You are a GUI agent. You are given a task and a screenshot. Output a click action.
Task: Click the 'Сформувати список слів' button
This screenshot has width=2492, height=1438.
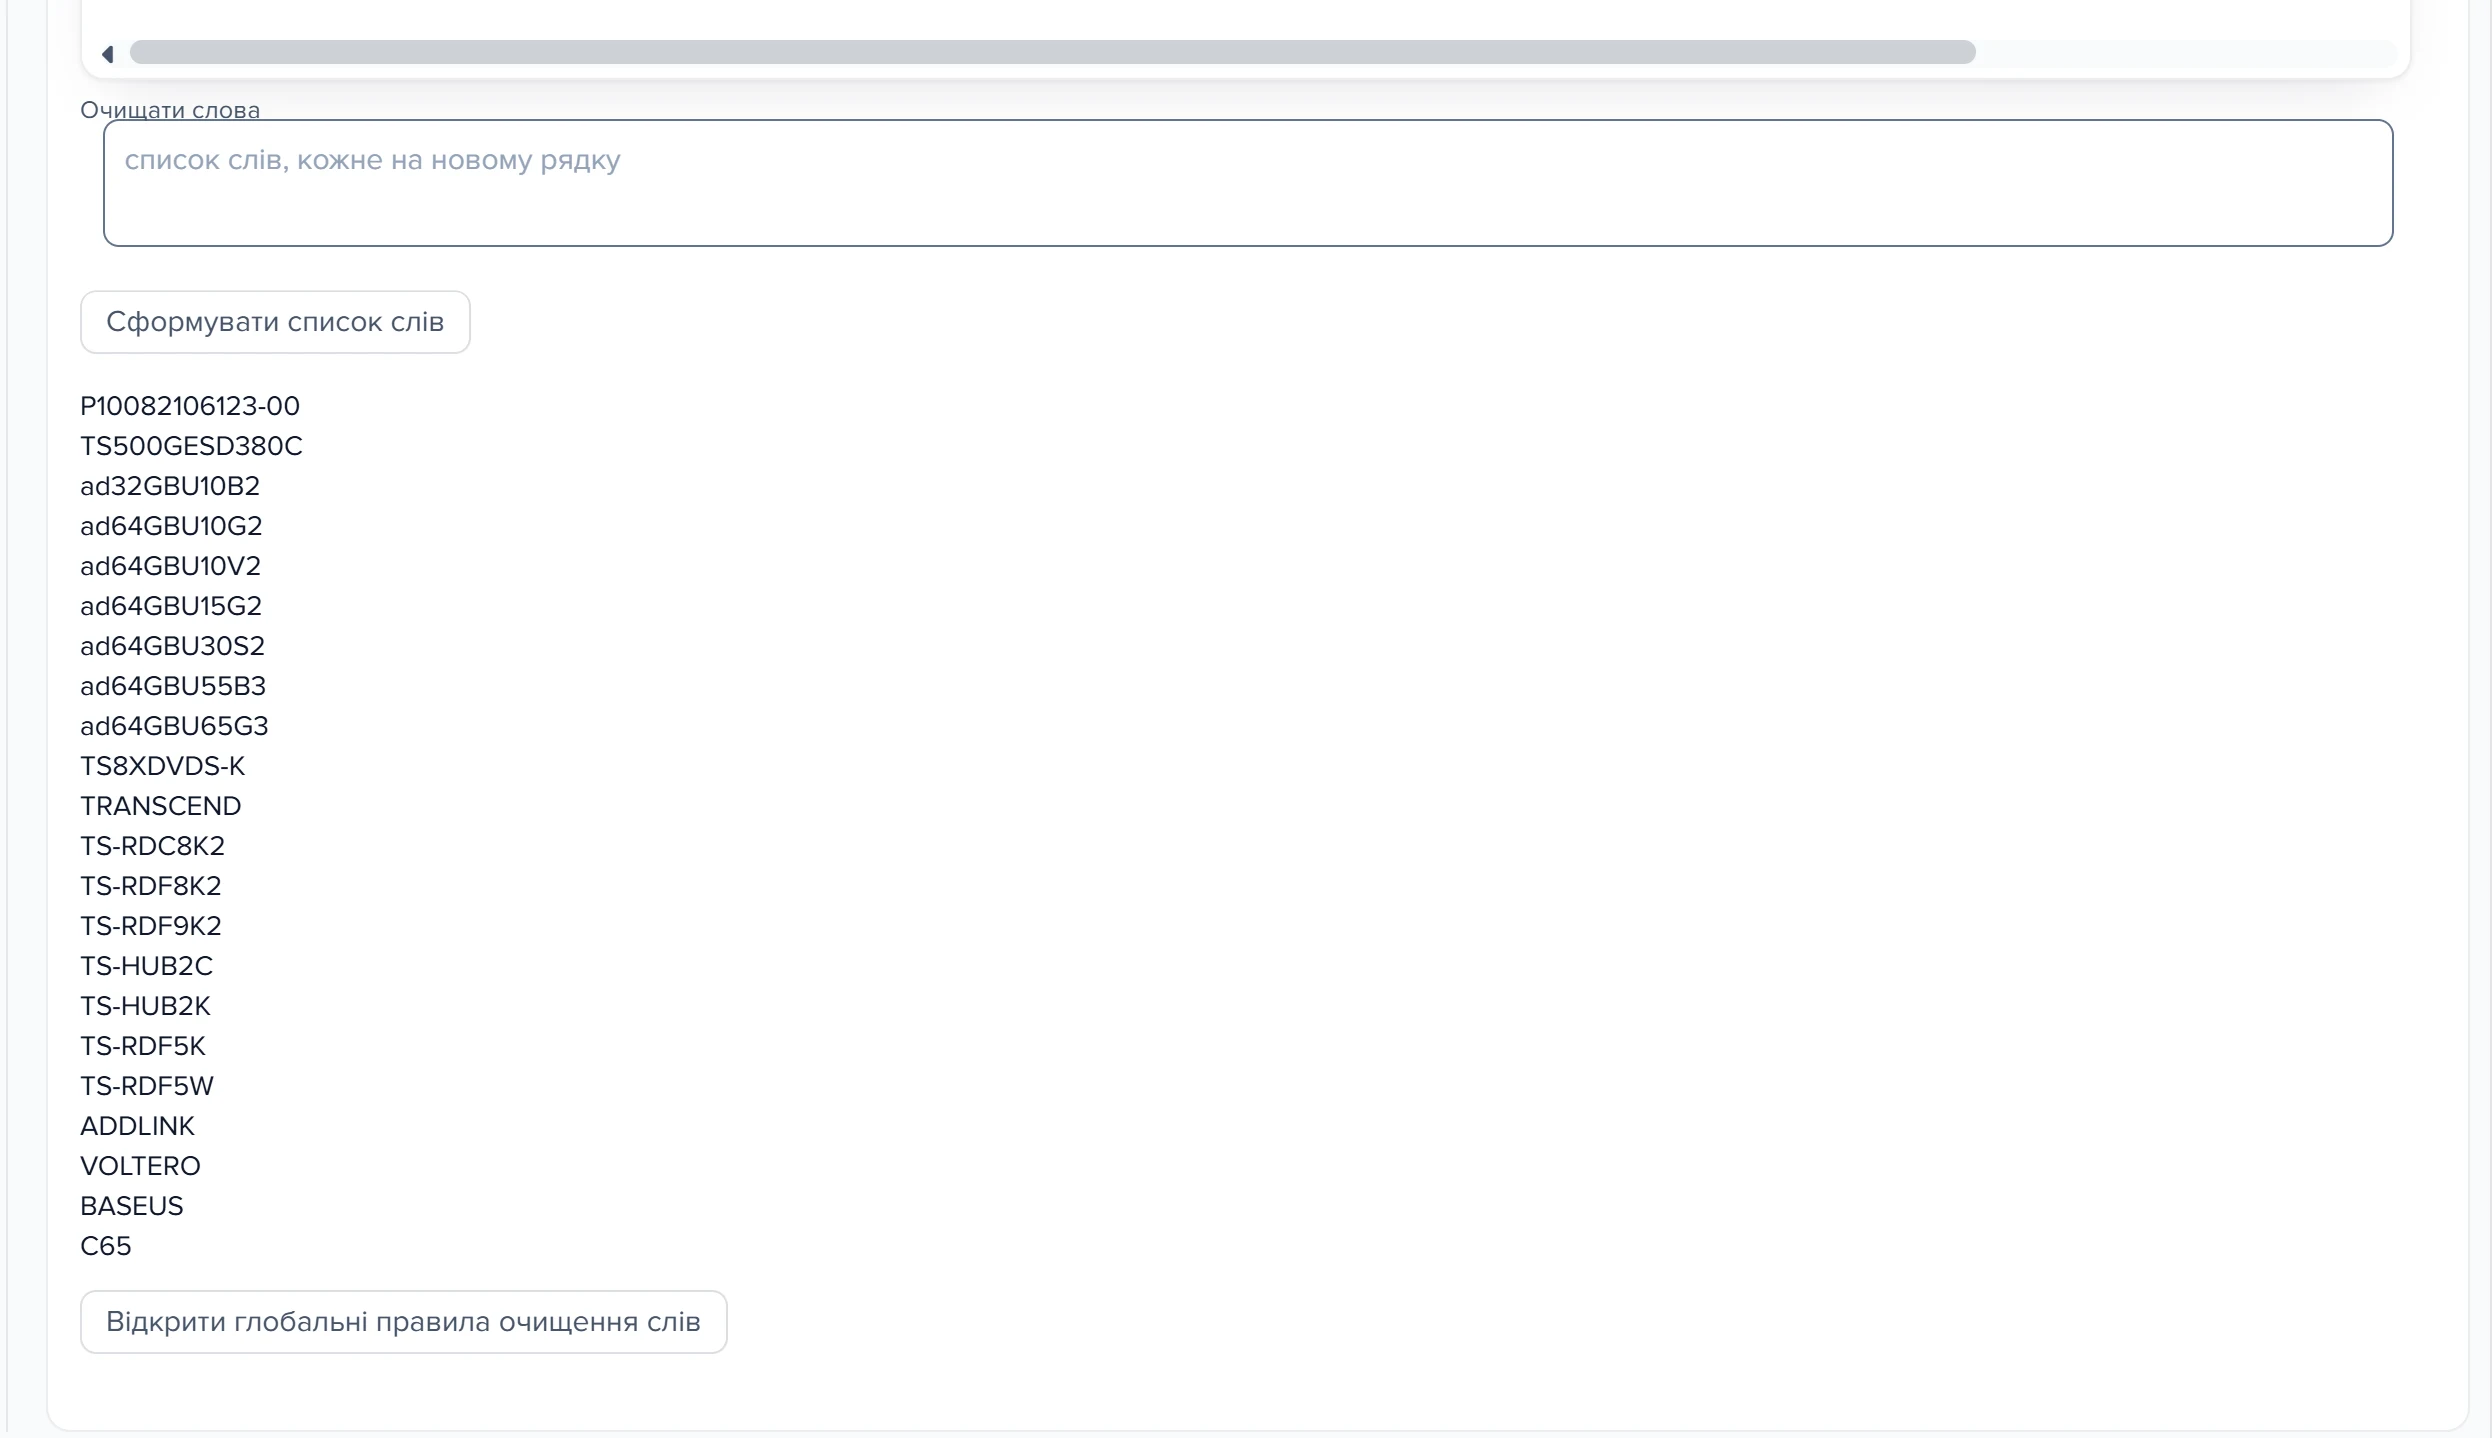(x=275, y=322)
